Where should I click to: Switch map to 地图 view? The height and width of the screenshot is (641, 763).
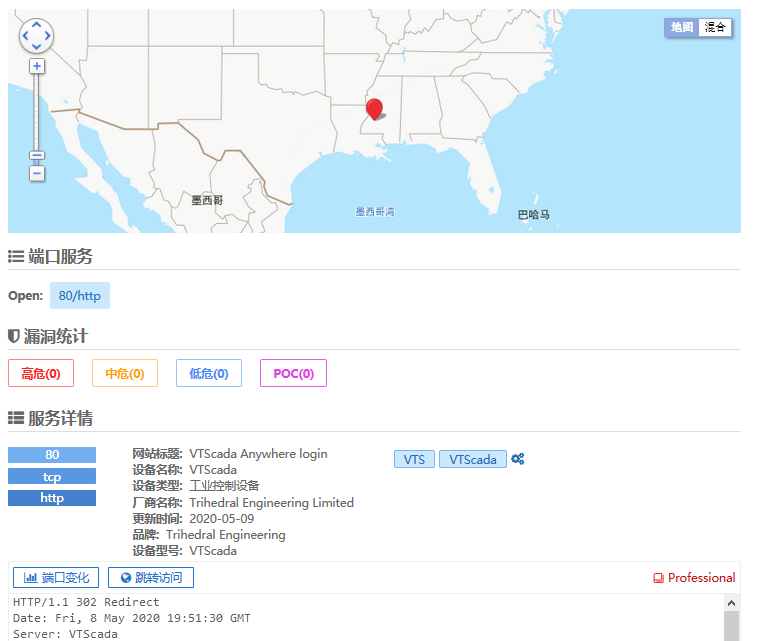[x=681, y=27]
